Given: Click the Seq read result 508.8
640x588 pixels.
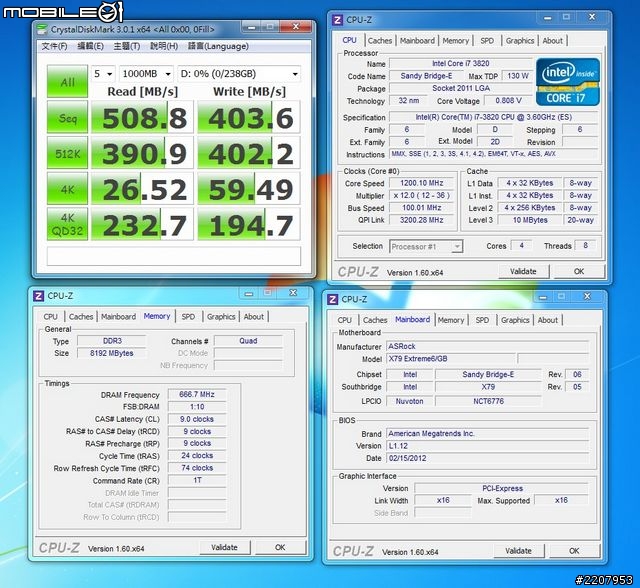Looking at the screenshot, I should pyautogui.click(x=142, y=118).
